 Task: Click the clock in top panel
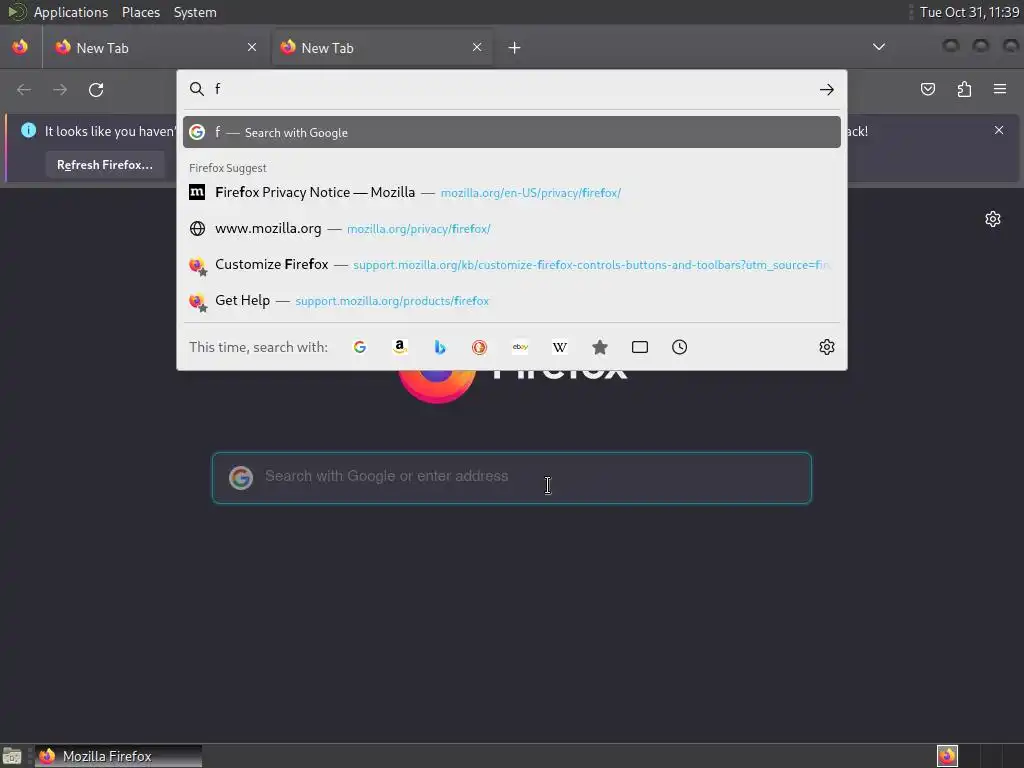click(x=969, y=12)
